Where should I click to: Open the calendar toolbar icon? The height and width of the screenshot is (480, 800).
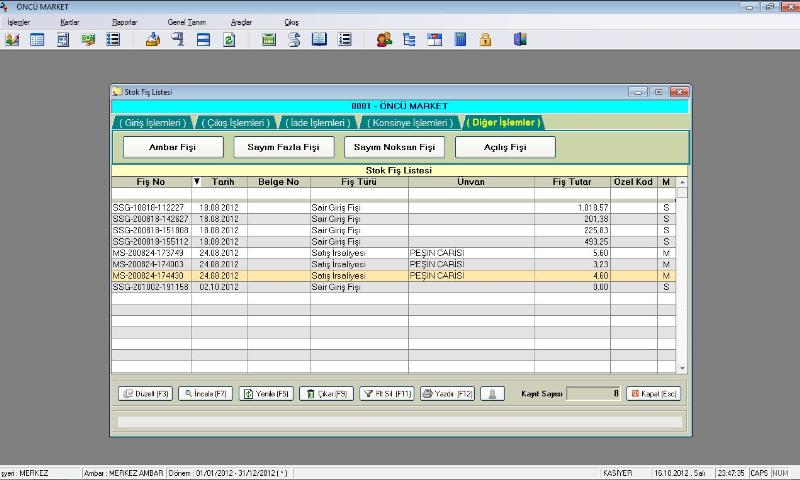pyautogui.click(x=435, y=40)
